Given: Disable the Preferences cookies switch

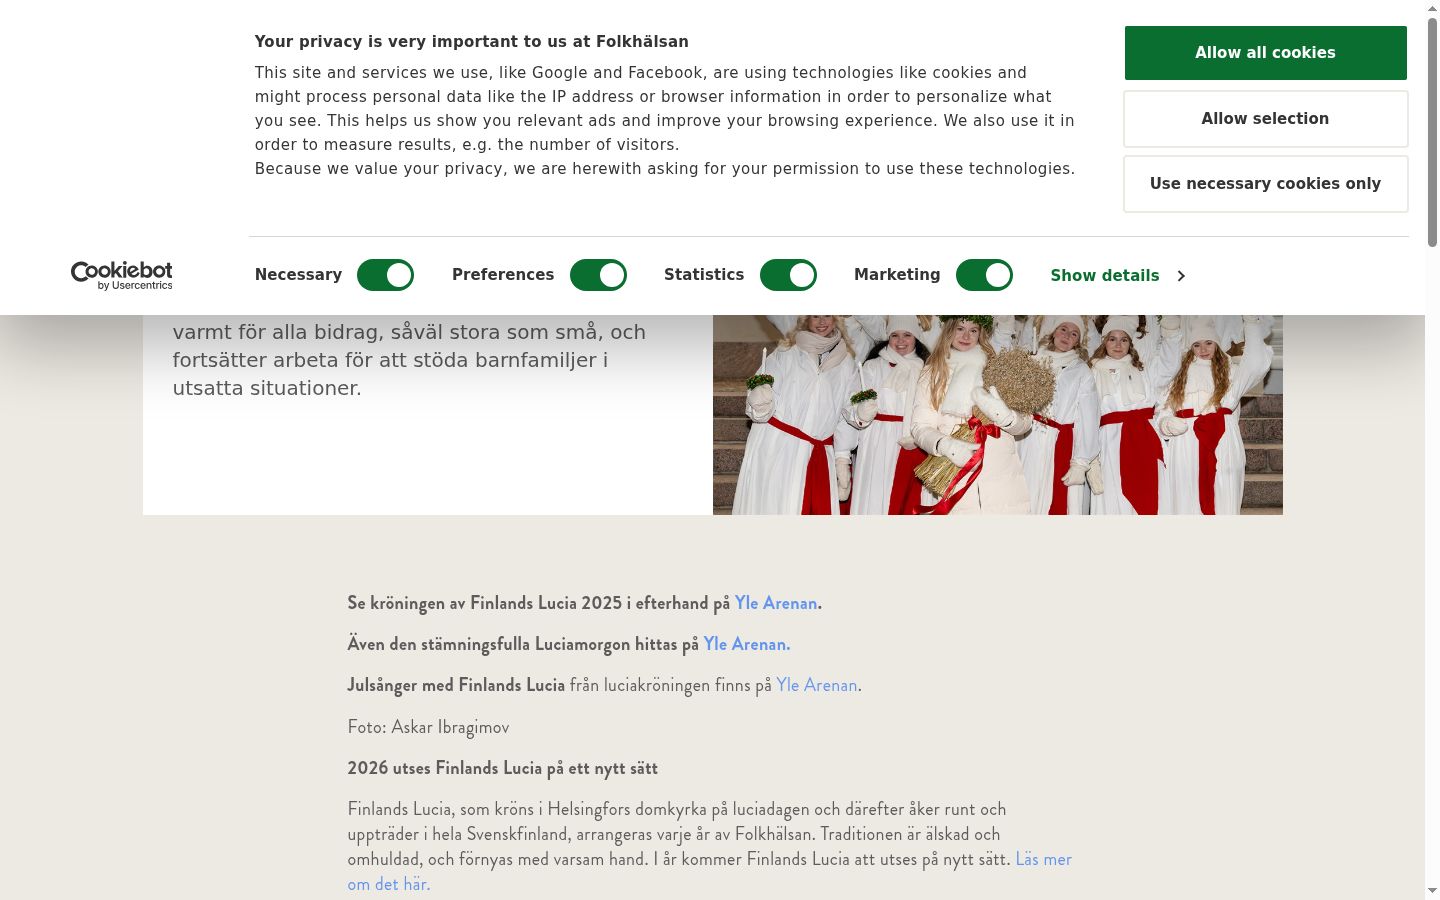Looking at the screenshot, I should click(598, 275).
